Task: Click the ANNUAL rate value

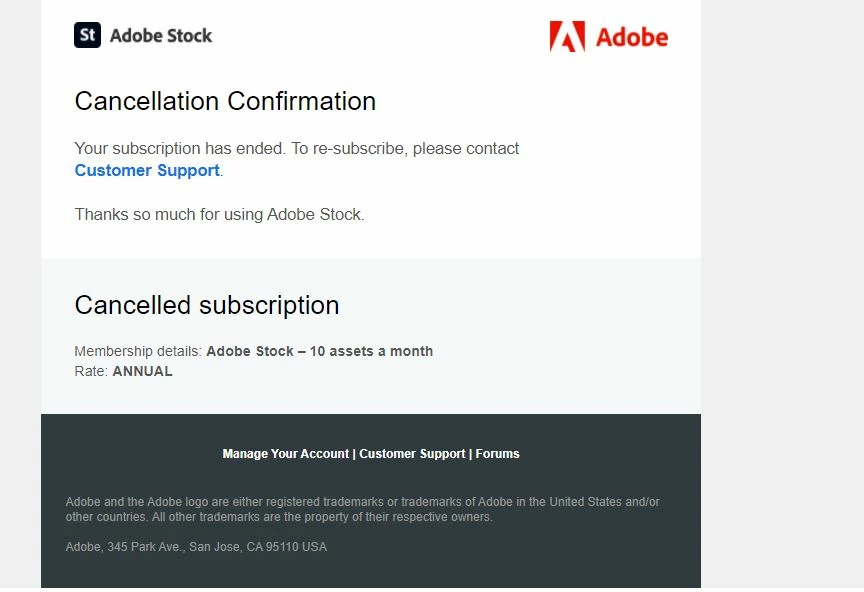Action: (x=142, y=371)
